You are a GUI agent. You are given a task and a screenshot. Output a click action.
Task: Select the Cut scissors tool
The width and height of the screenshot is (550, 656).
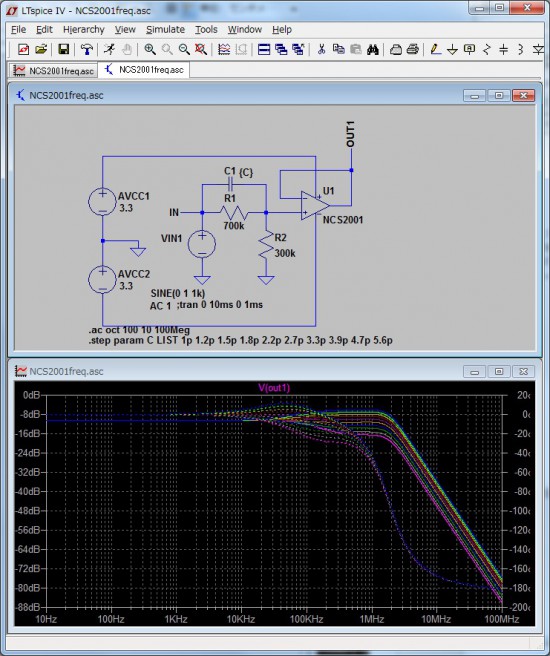coord(321,50)
